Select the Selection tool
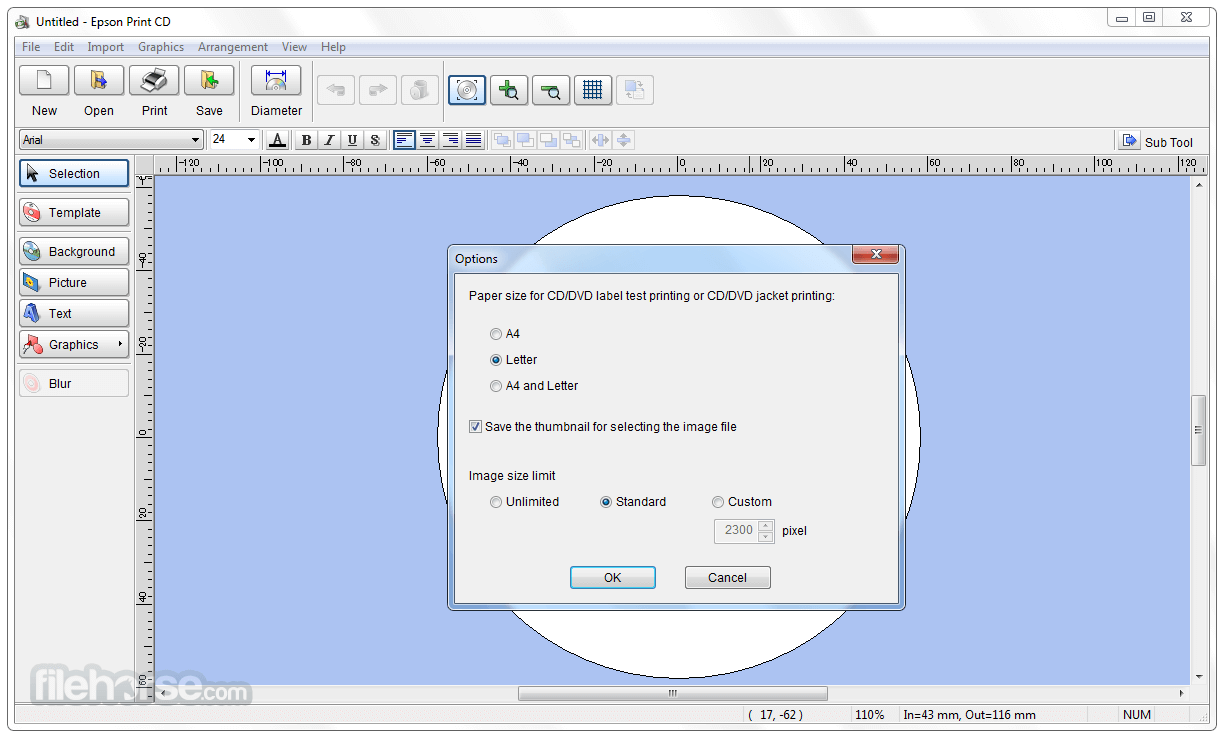Viewport: 1222px width, 736px height. click(x=74, y=173)
